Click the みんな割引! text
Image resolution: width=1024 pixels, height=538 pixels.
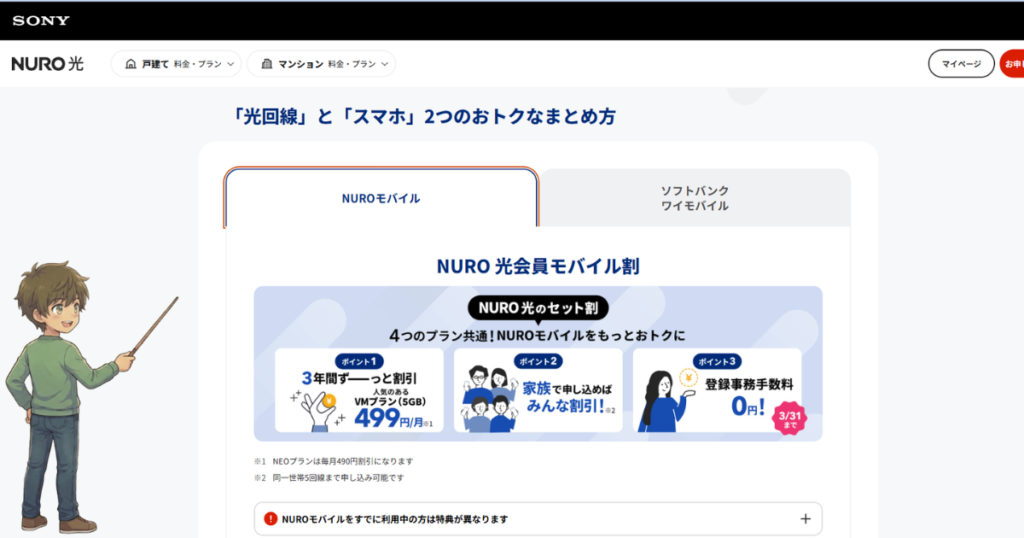pyautogui.click(x=567, y=406)
